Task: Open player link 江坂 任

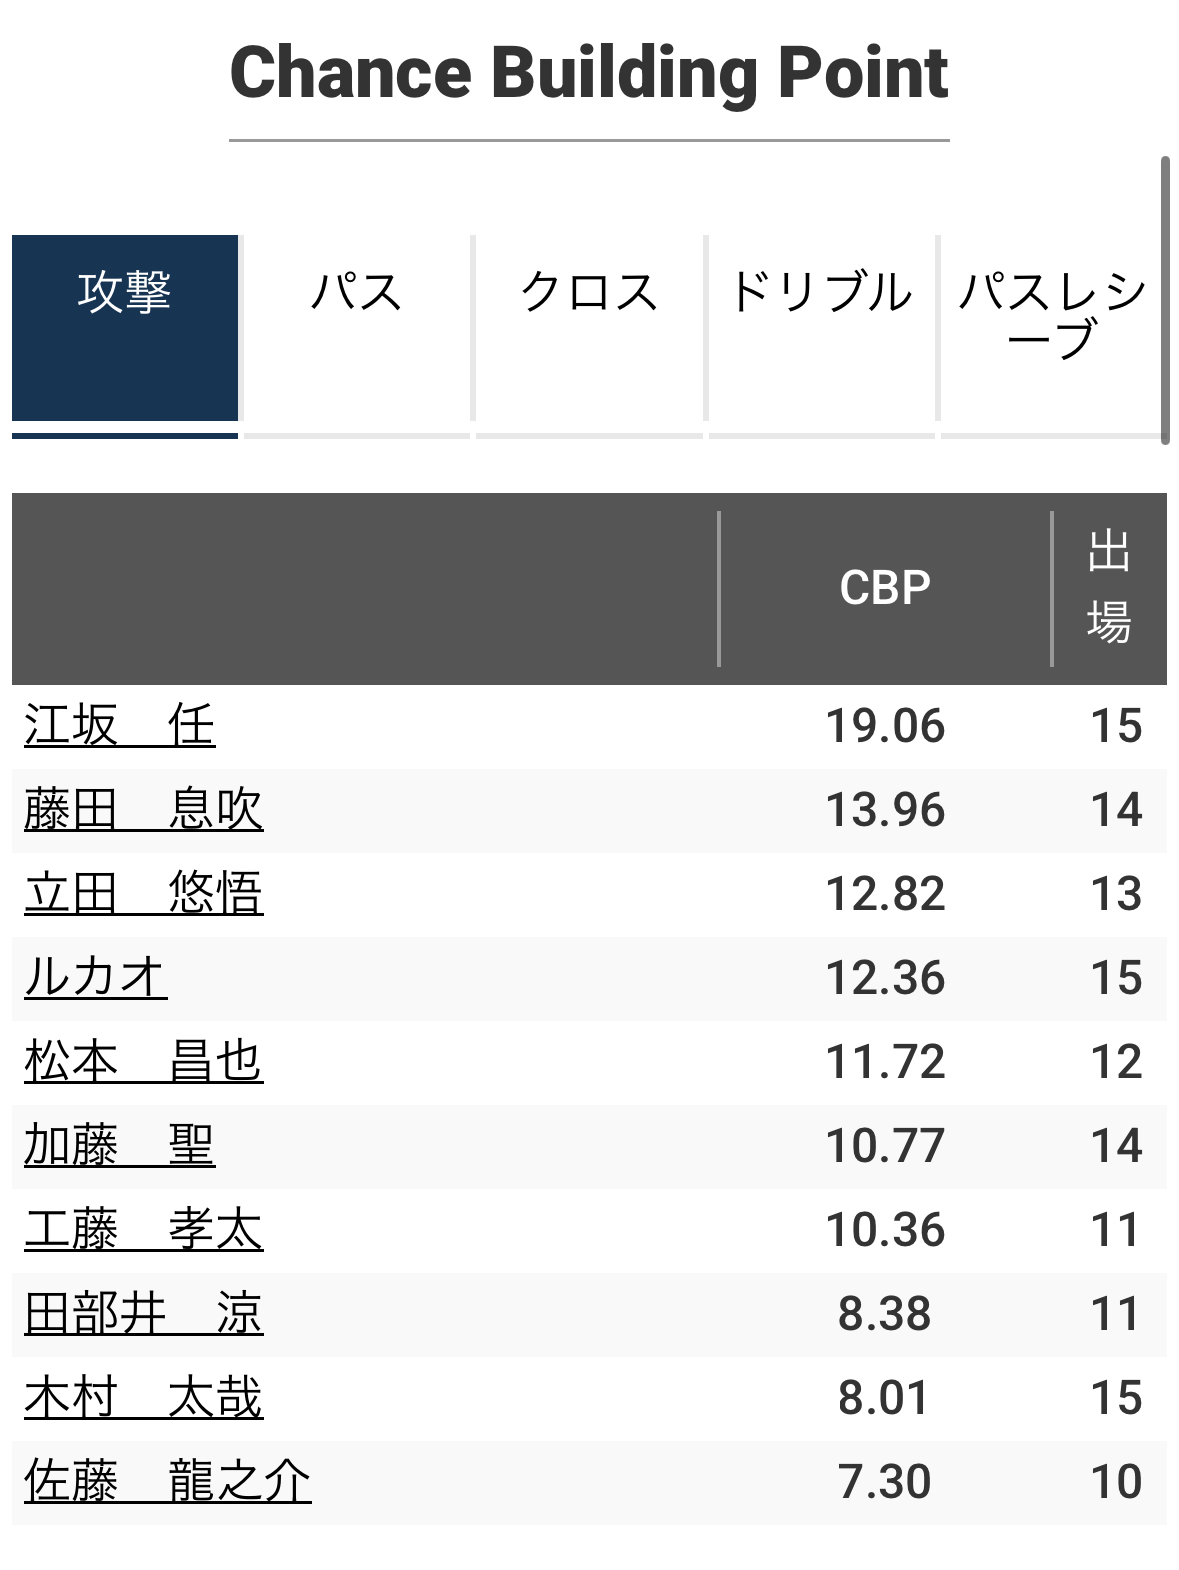Action: (120, 725)
